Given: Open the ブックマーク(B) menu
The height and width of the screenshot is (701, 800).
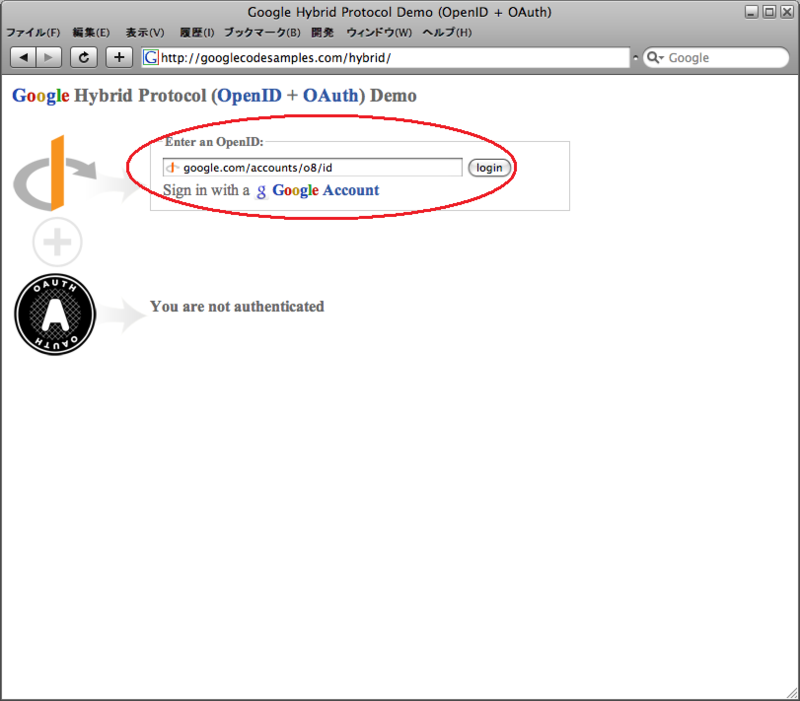Looking at the screenshot, I should click(x=262, y=33).
